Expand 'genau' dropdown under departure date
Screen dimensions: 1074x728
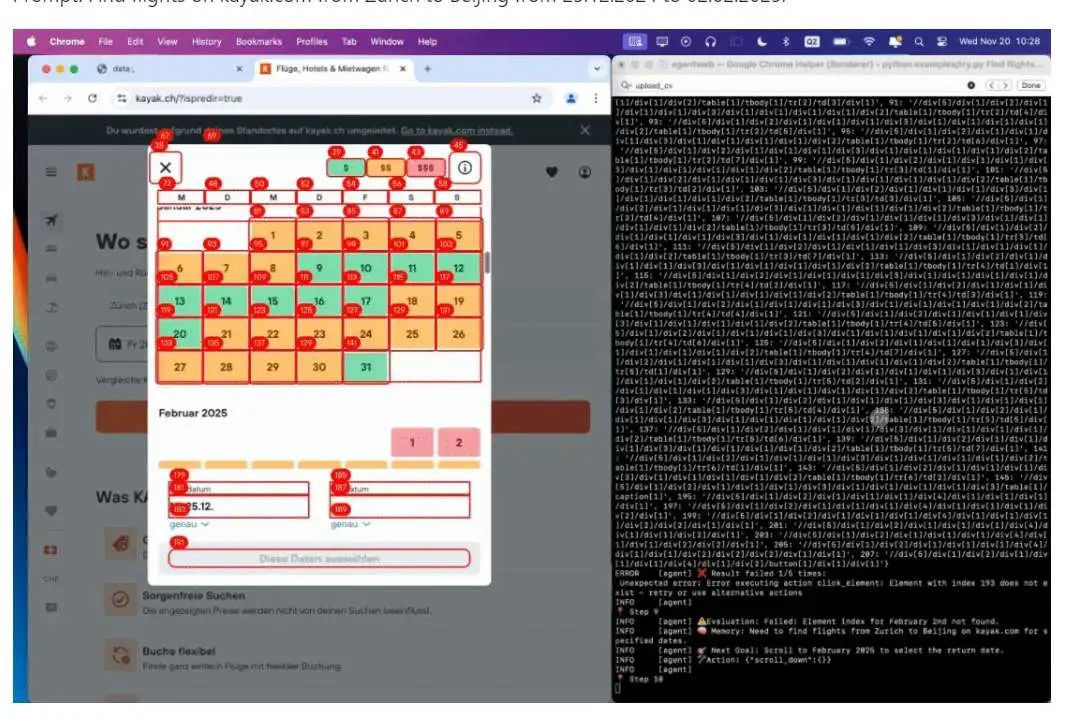(189, 525)
